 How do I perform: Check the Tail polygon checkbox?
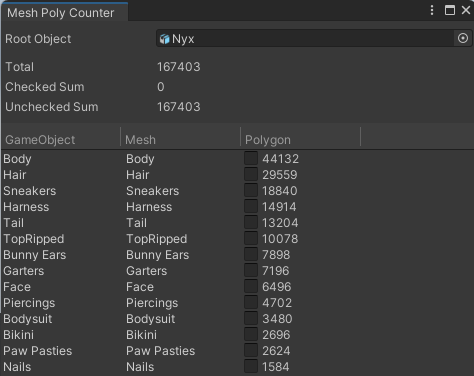pos(251,222)
